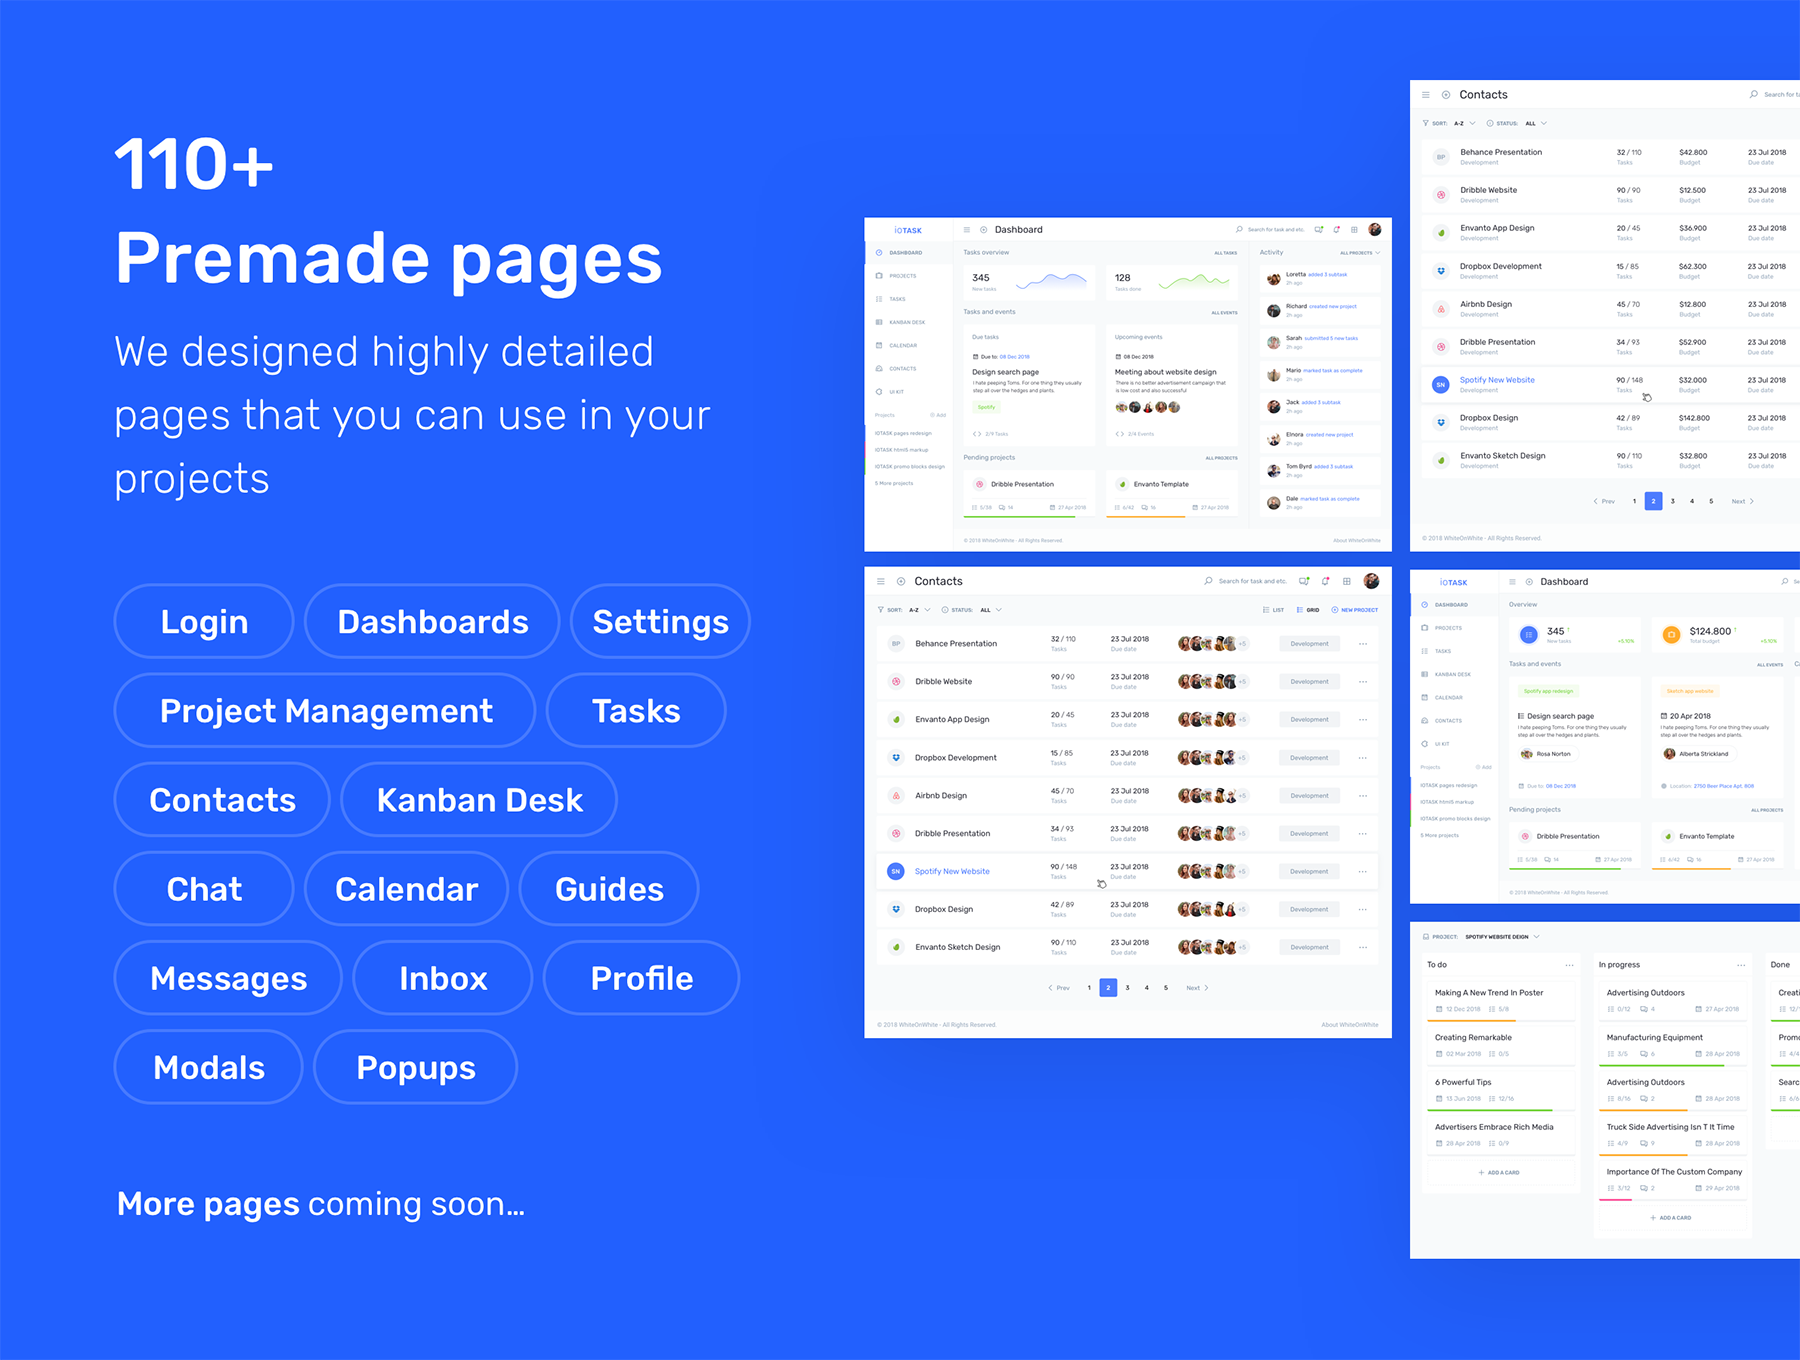Screen dimensions: 1800x1360
Task: Click the apps grid icon in Dashboard header
Action: pyautogui.click(x=1354, y=230)
